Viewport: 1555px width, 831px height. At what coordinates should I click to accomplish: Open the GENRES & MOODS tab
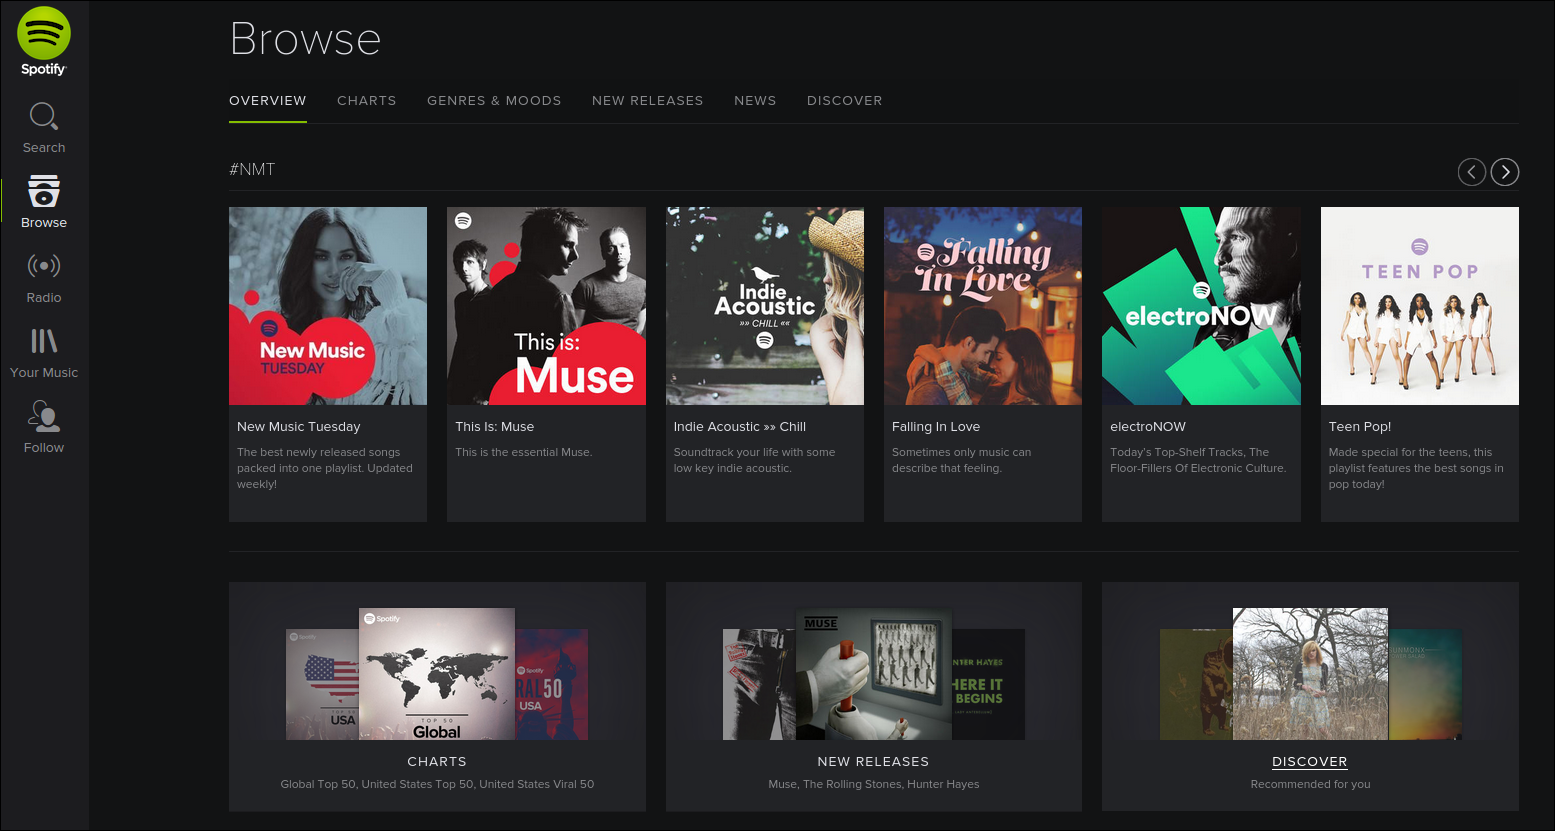point(494,100)
